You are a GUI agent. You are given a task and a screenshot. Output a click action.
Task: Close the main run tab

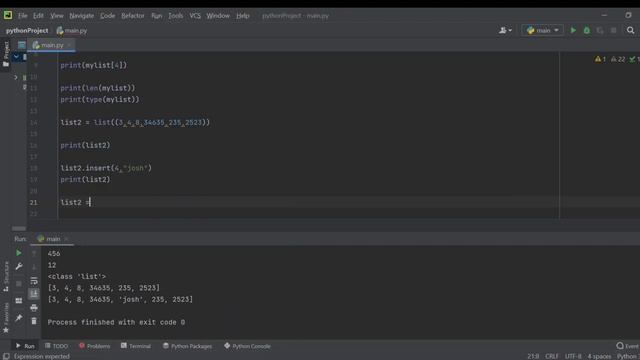click(66, 239)
